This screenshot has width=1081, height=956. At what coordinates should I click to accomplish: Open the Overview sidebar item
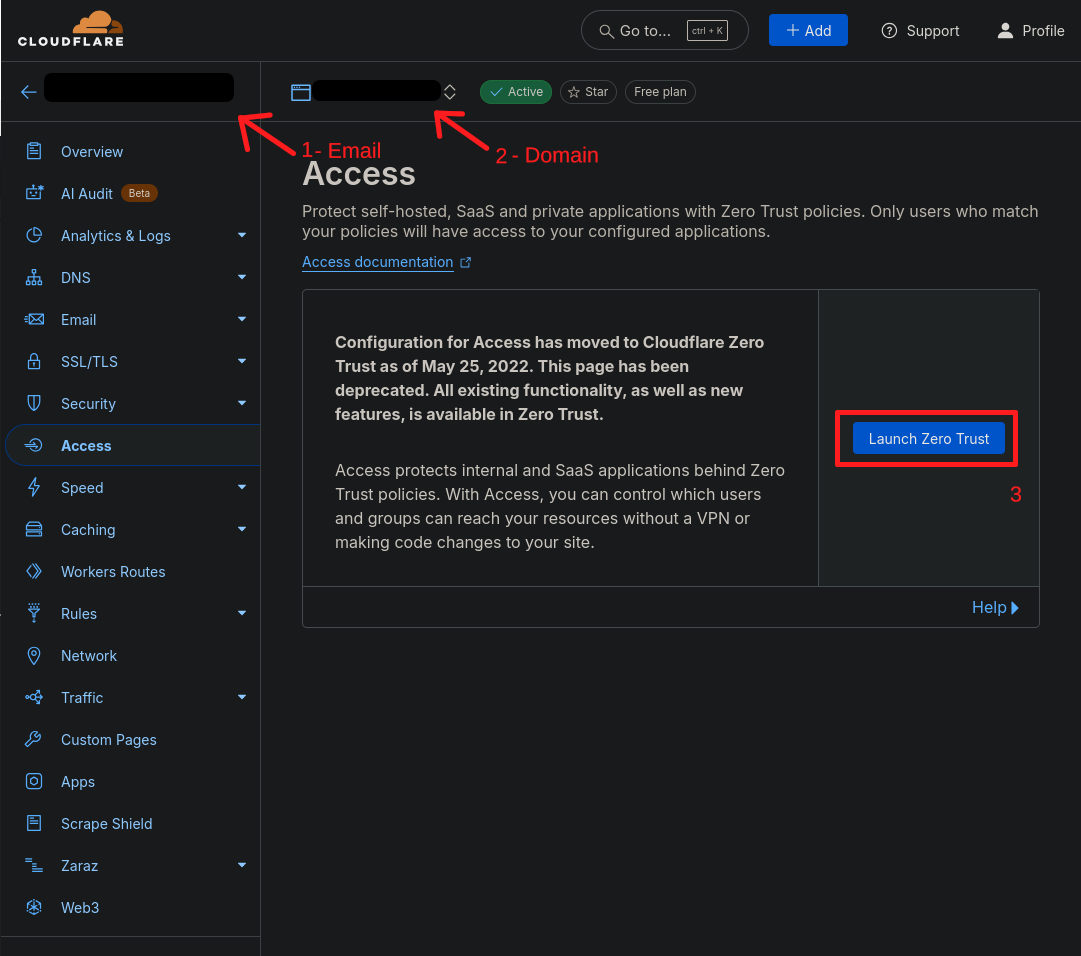pos(132,152)
